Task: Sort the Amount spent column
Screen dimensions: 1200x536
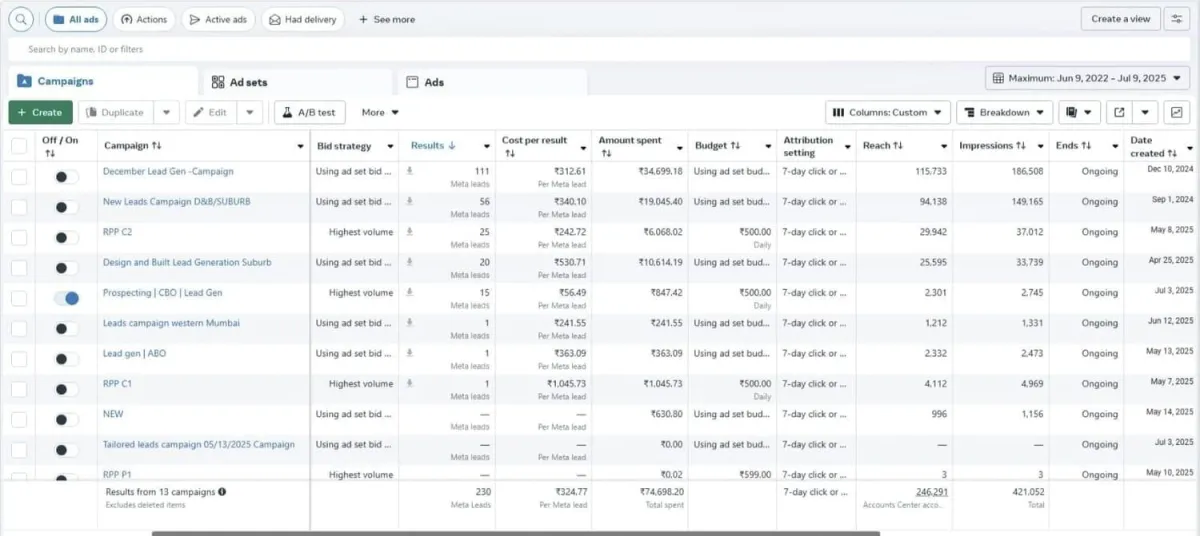Action: click(x=606, y=153)
